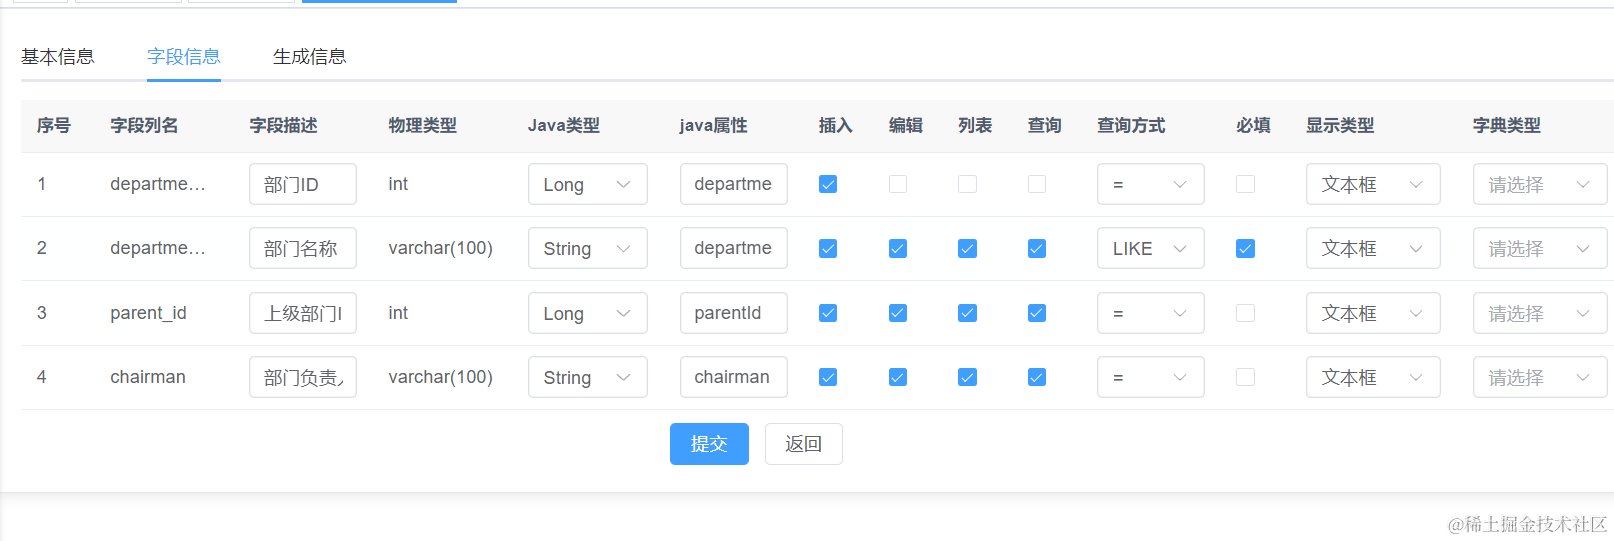This screenshot has width=1614, height=541.
Task: Uncheck the required checkbox for 部门名称 row
Action: click(1245, 248)
